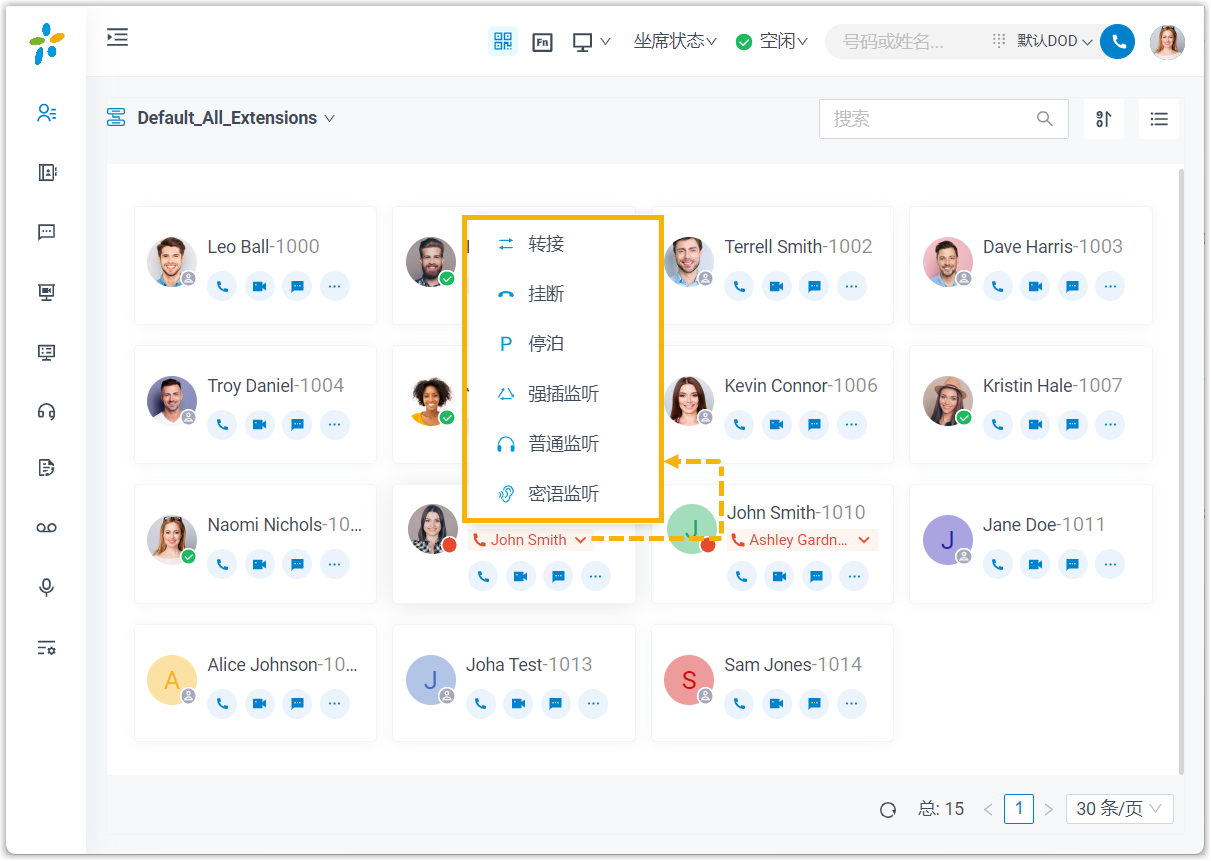Click the refresh icon beside total count
Viewport: 1211px width, 861px height.
coord(888,809)
